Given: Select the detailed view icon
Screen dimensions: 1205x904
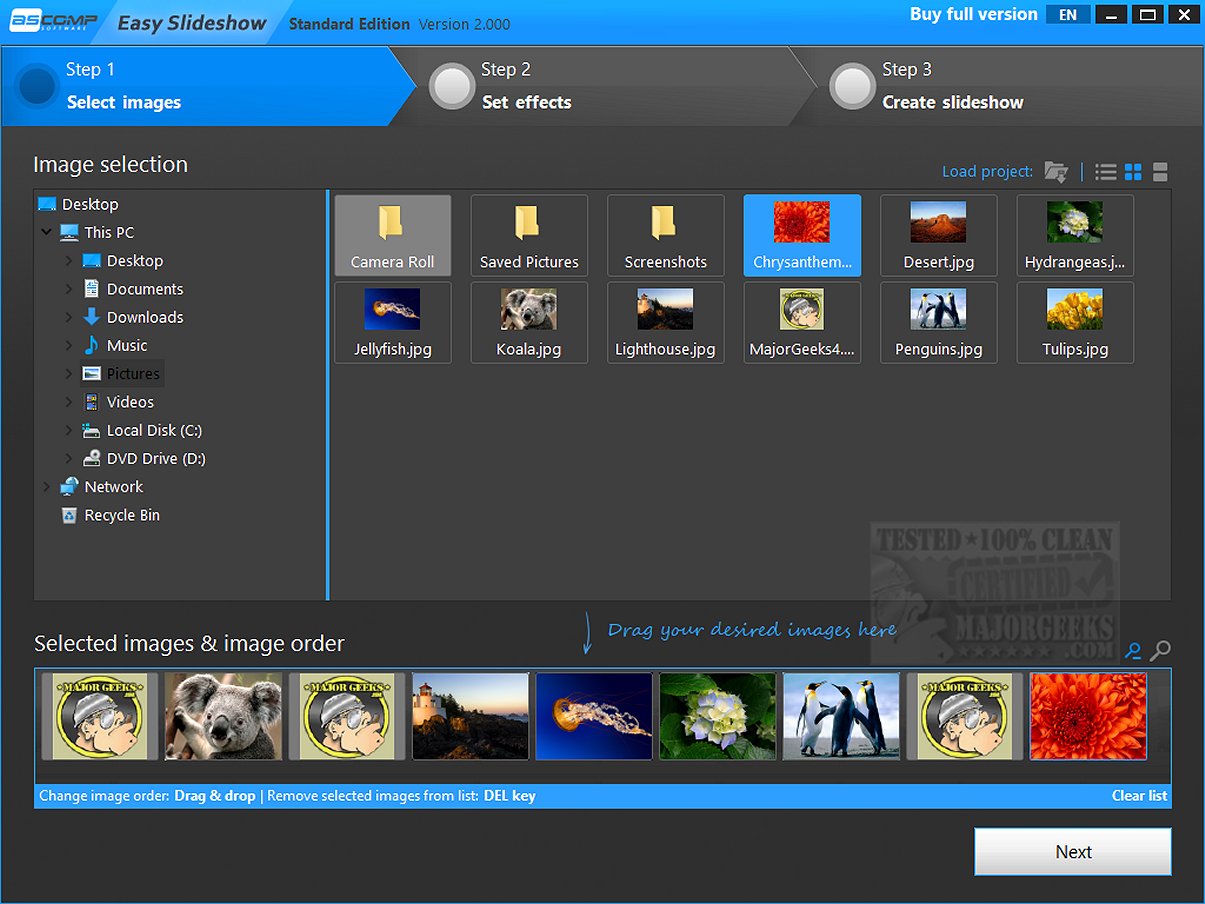Looking at the screenshot, I should [x=1159, y=171].
